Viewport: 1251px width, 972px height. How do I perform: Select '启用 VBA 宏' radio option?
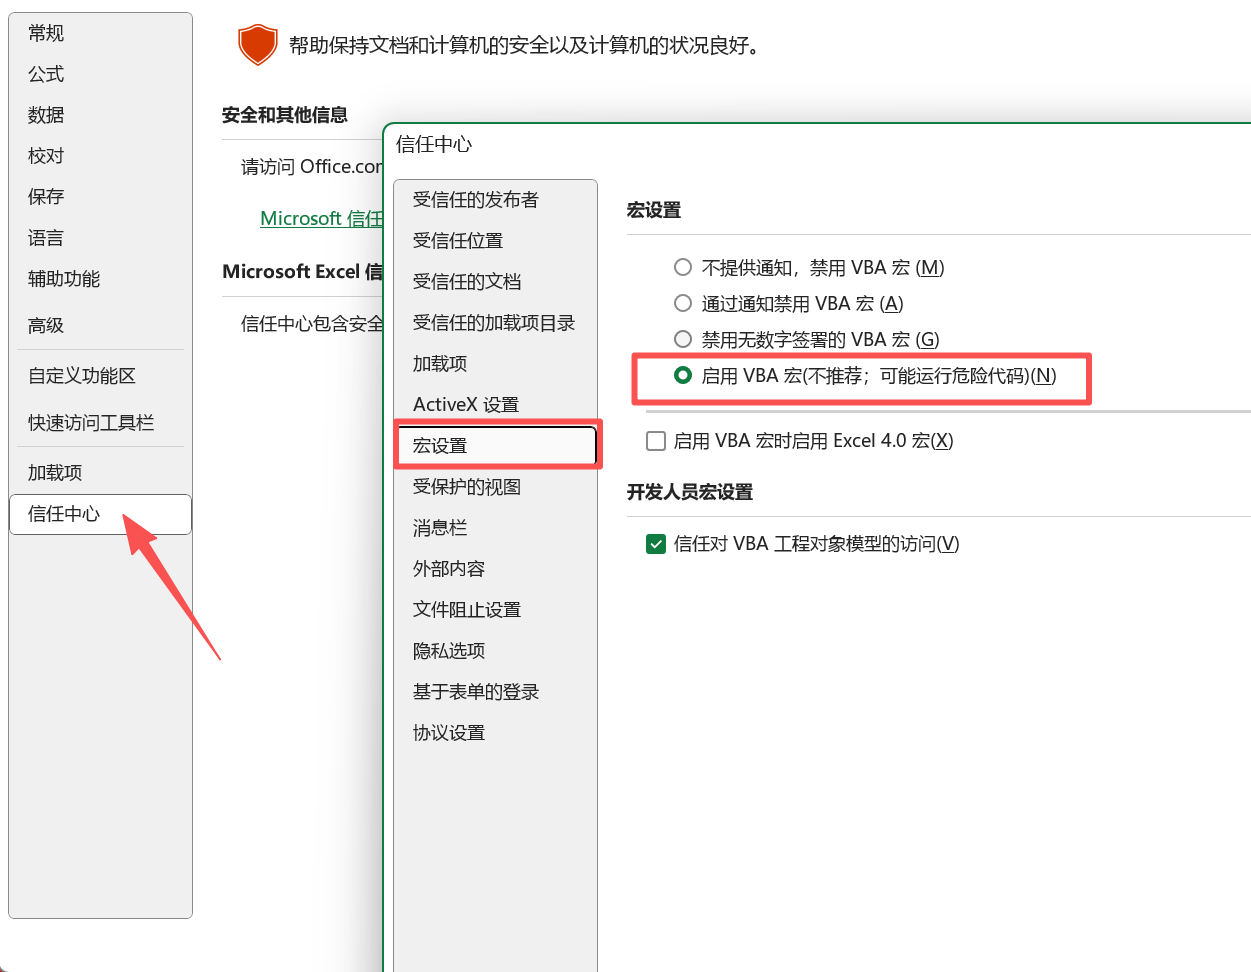tap(683, 375)
